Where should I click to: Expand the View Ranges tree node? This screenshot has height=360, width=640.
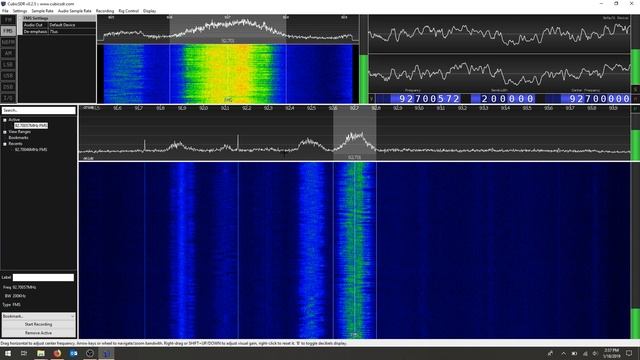point(5,132)
